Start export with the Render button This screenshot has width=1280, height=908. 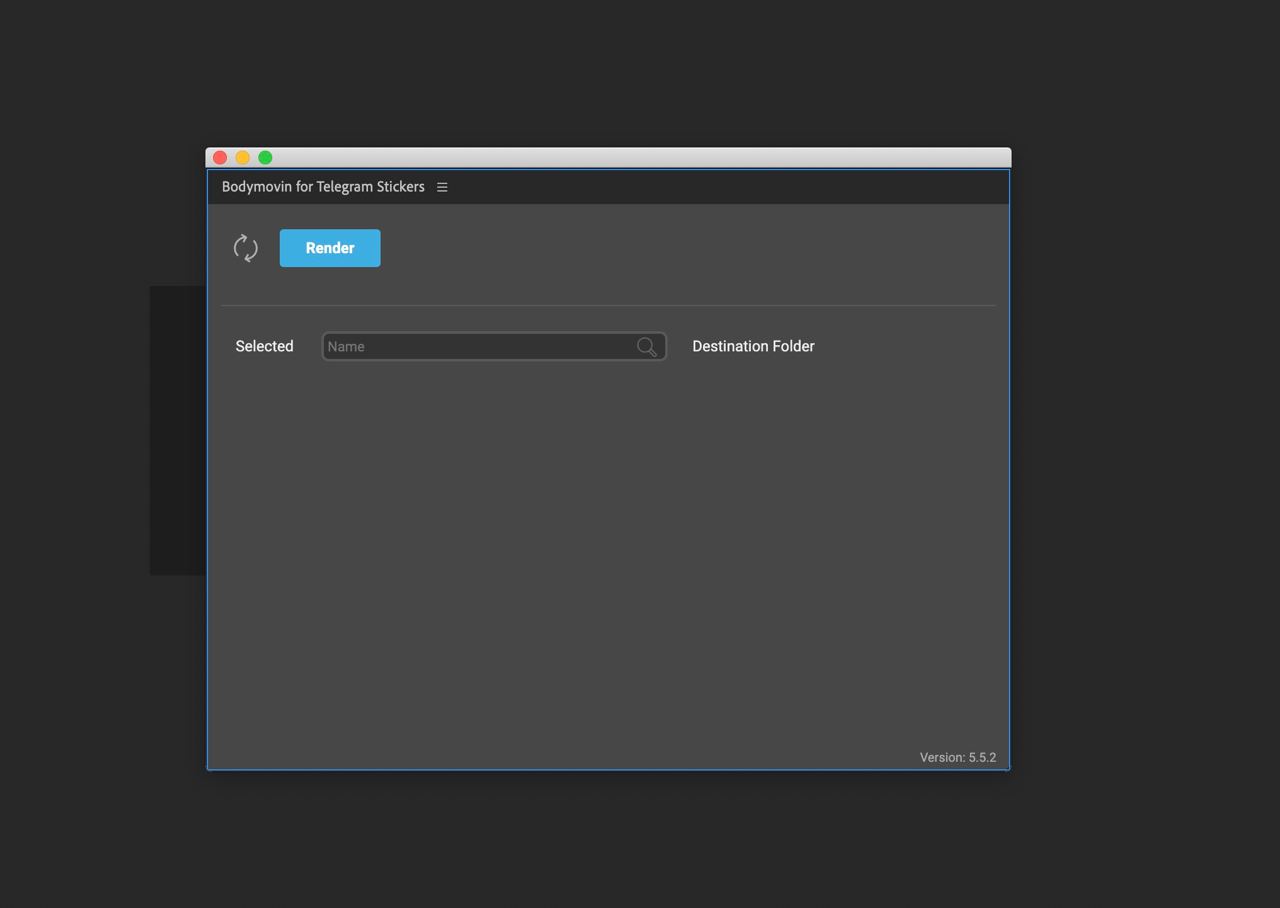point(330,248)
